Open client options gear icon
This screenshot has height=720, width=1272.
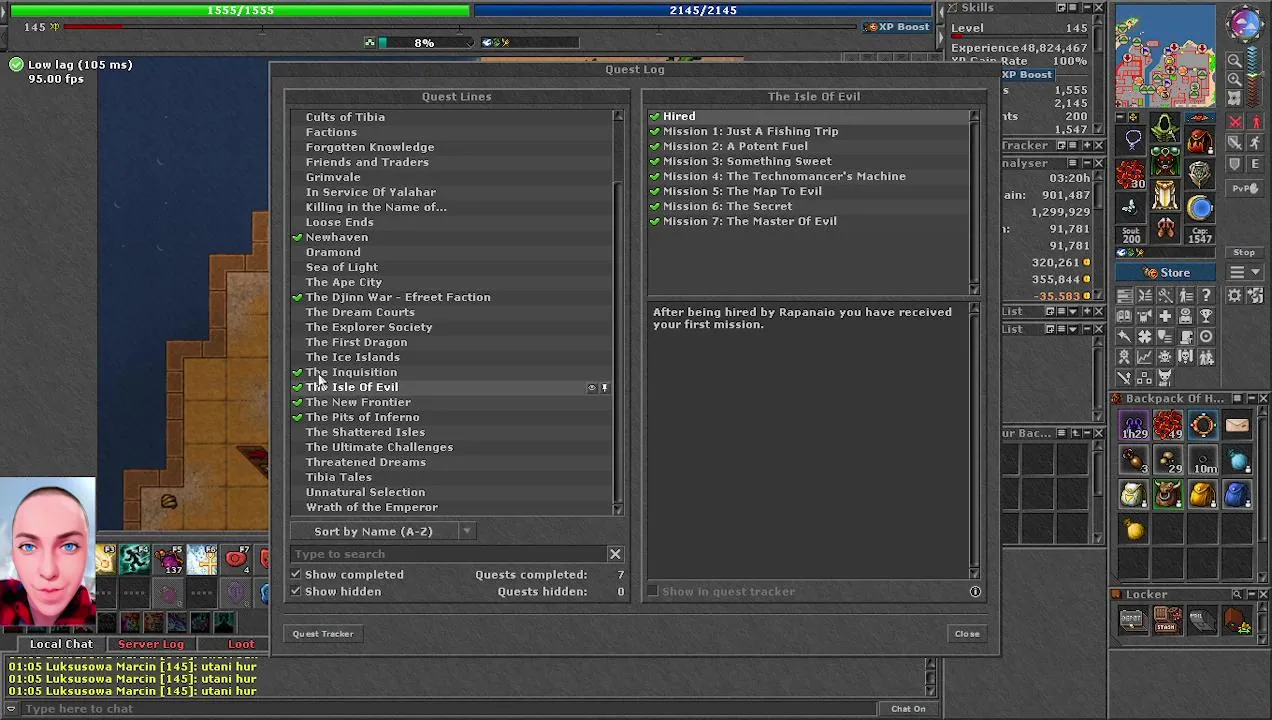(x=1234, y=295)
